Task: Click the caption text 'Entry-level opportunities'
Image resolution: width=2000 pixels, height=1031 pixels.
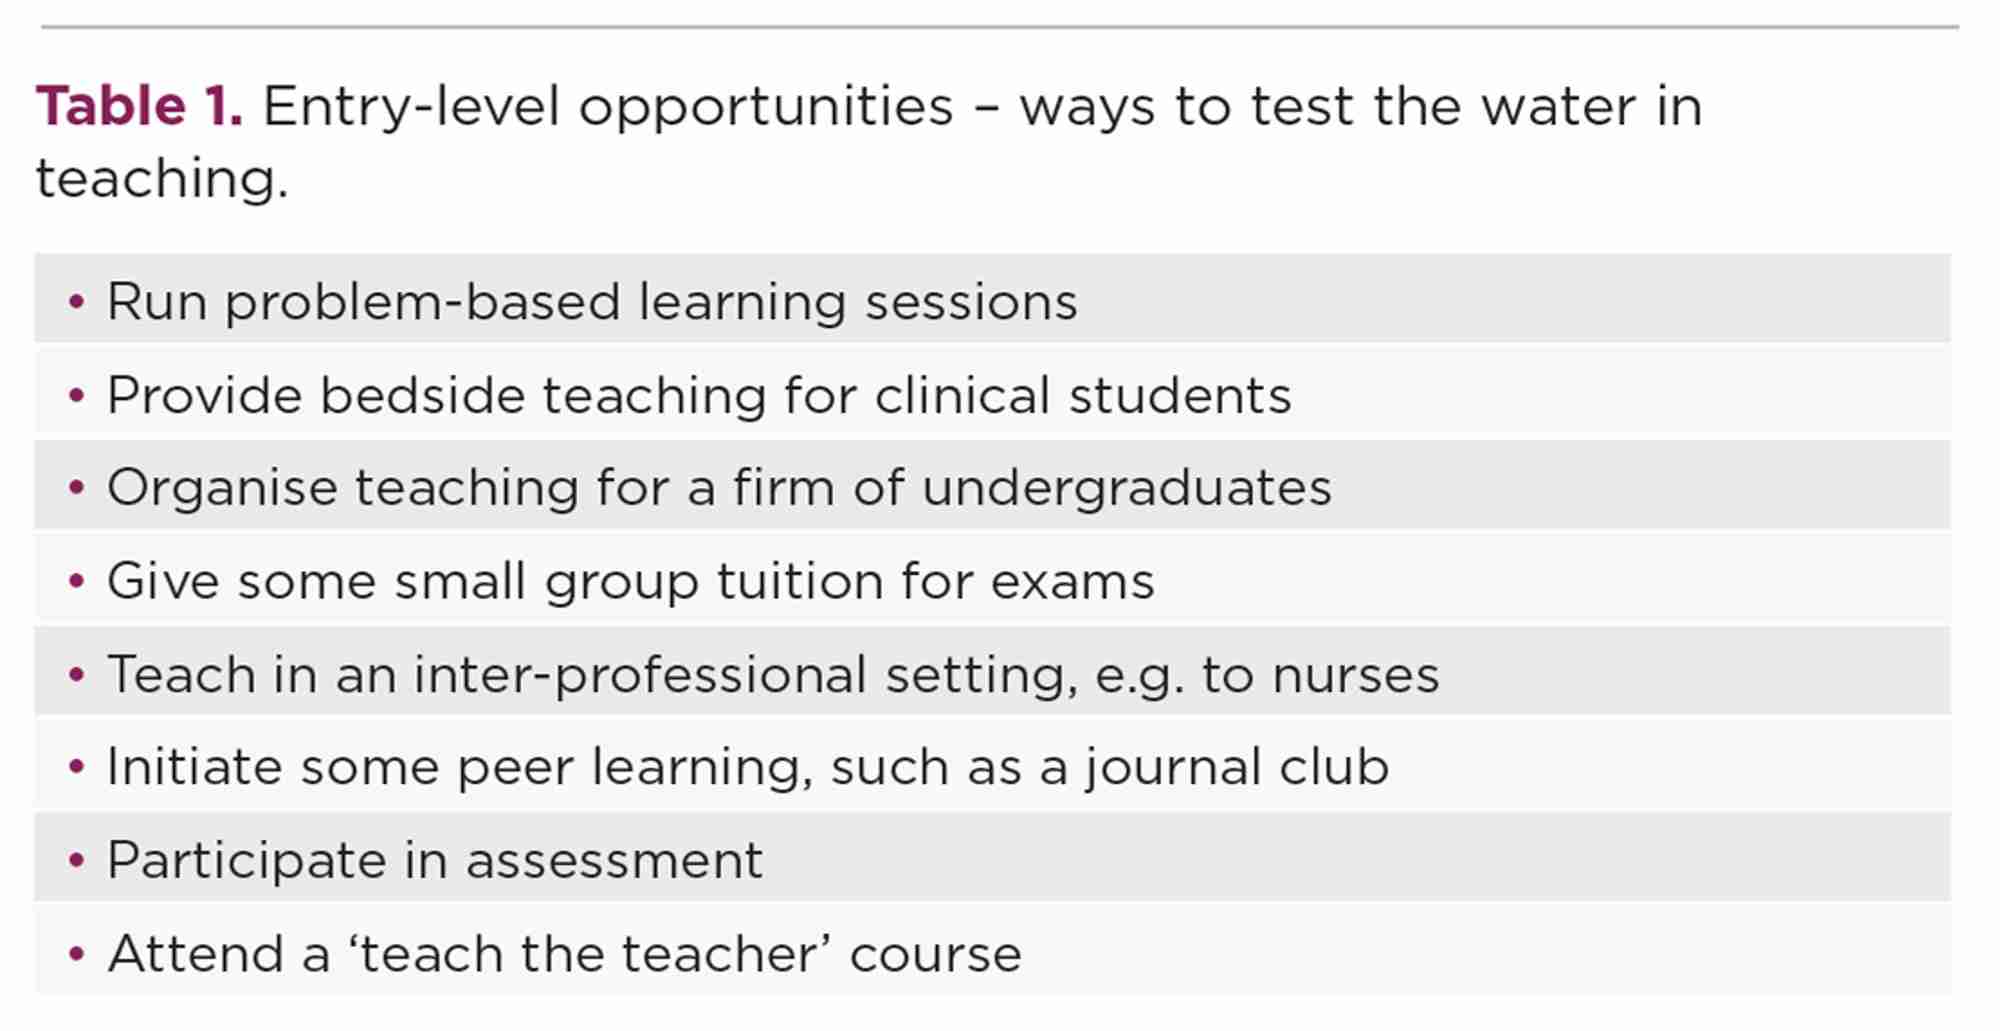Action: tap(608, 108)
